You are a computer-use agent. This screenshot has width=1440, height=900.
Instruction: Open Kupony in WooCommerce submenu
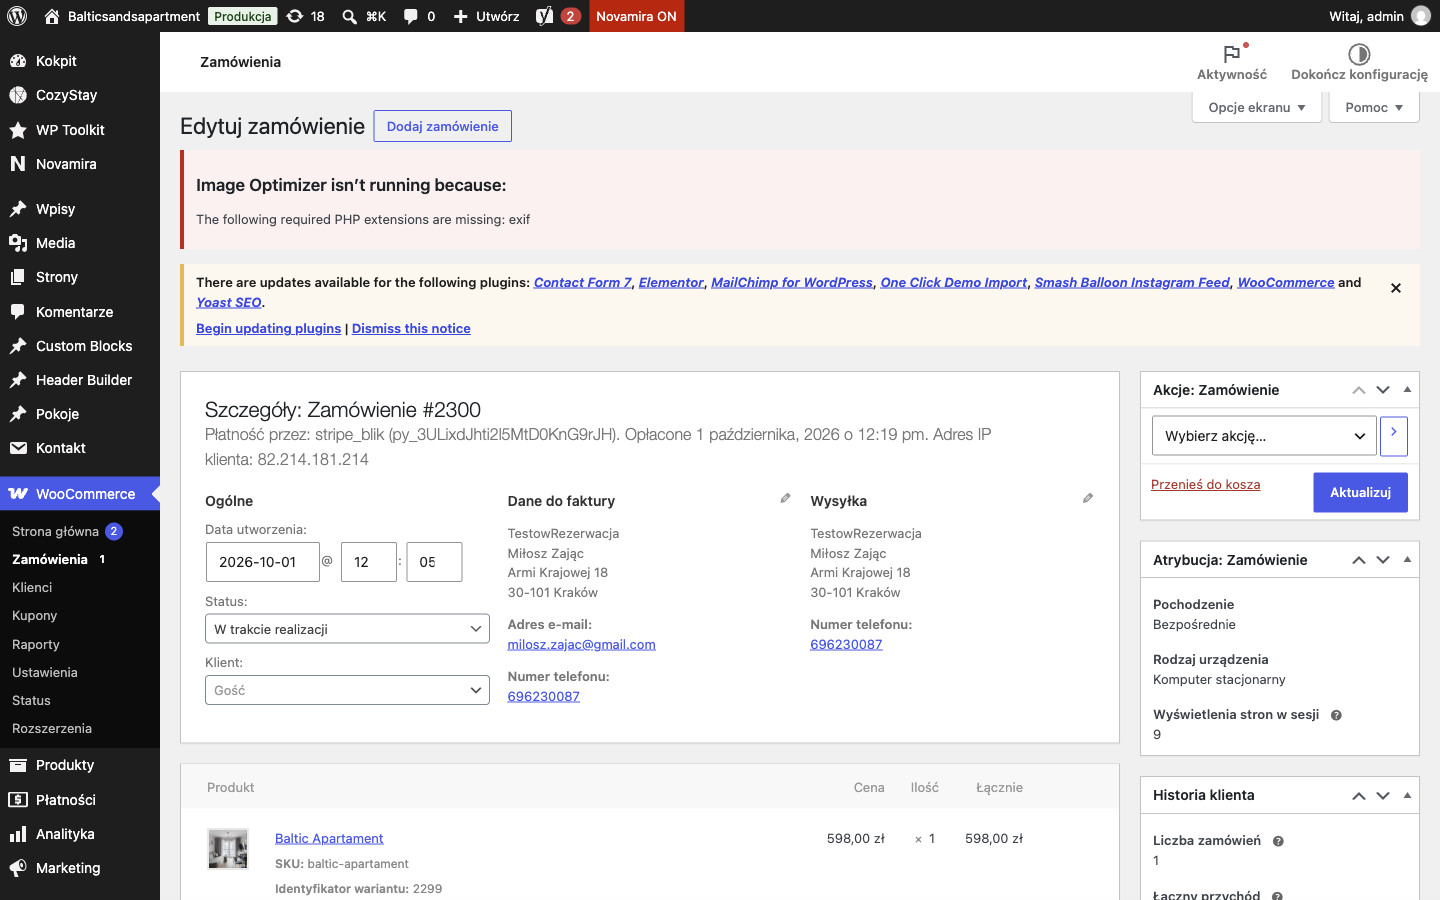click(x=35, y=616)
